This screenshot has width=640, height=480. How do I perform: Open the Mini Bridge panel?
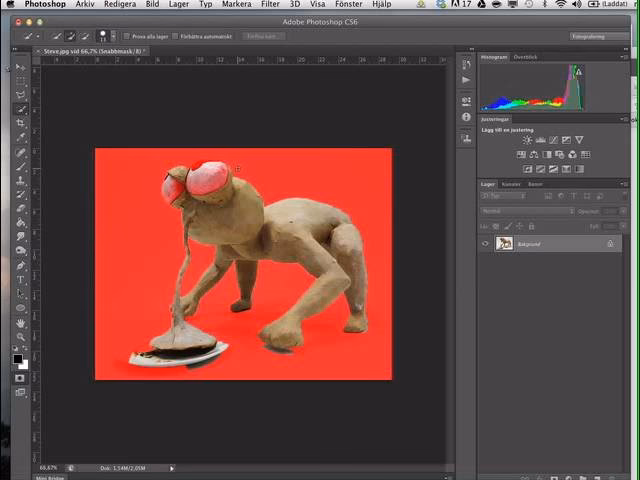50,477
